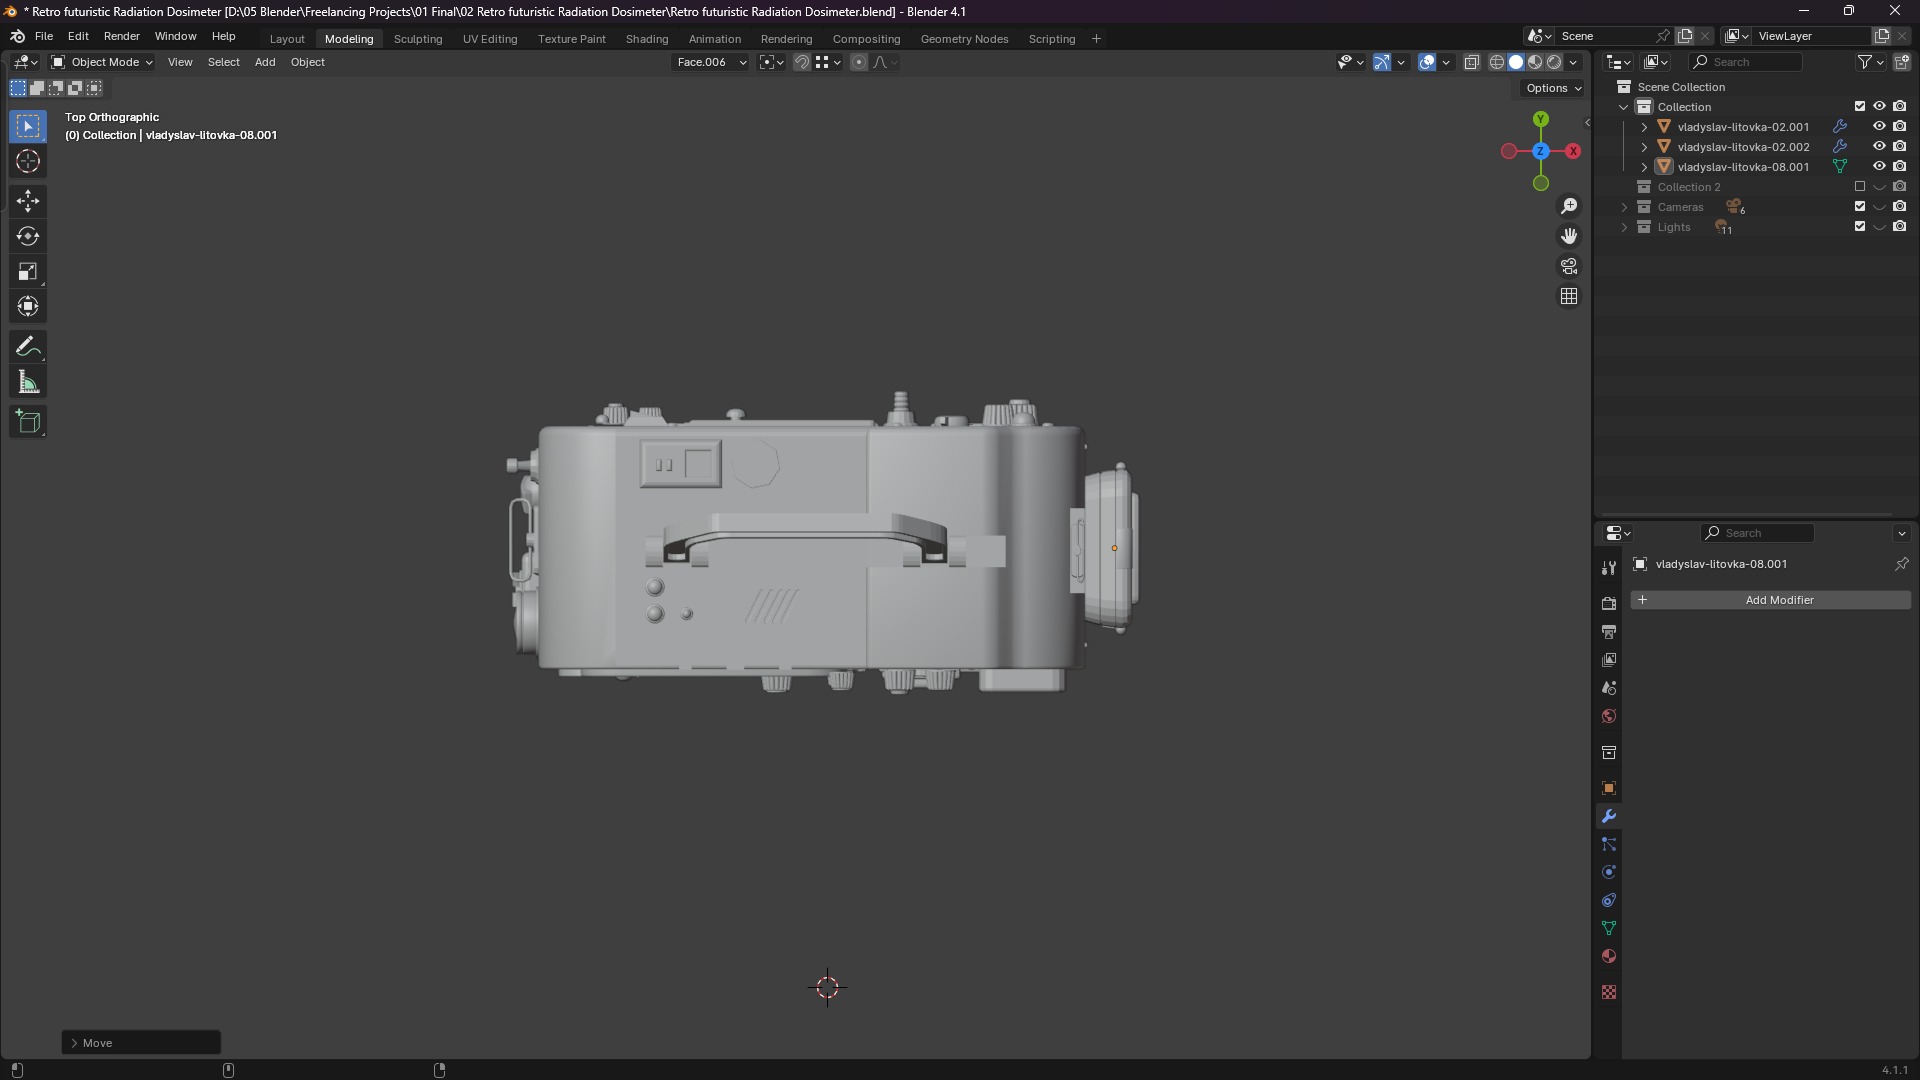The height and width of the screenshot is (1080, 1920).
Task: Switch to the Shading workspace tab
Action: [x=646, y=39]
